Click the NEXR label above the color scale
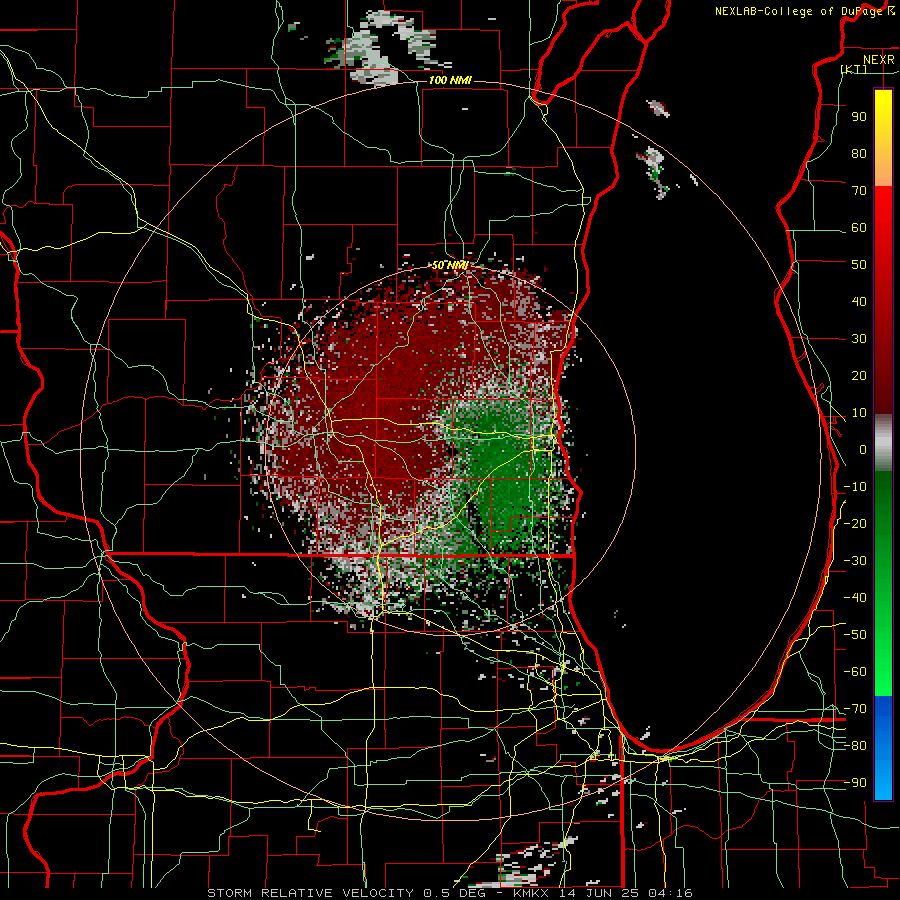The width and height of the screenshot is (900, 900). [879, 60]
